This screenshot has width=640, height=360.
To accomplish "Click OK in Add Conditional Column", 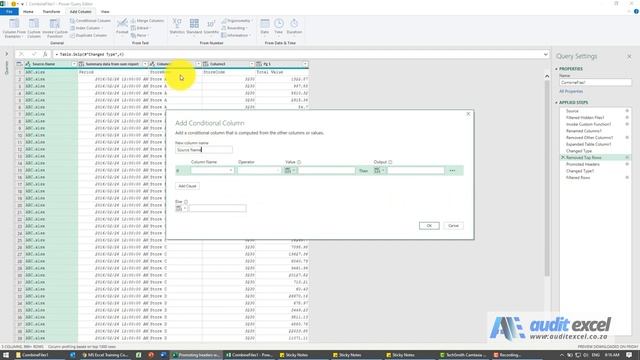I will click(x=429, y=226).
